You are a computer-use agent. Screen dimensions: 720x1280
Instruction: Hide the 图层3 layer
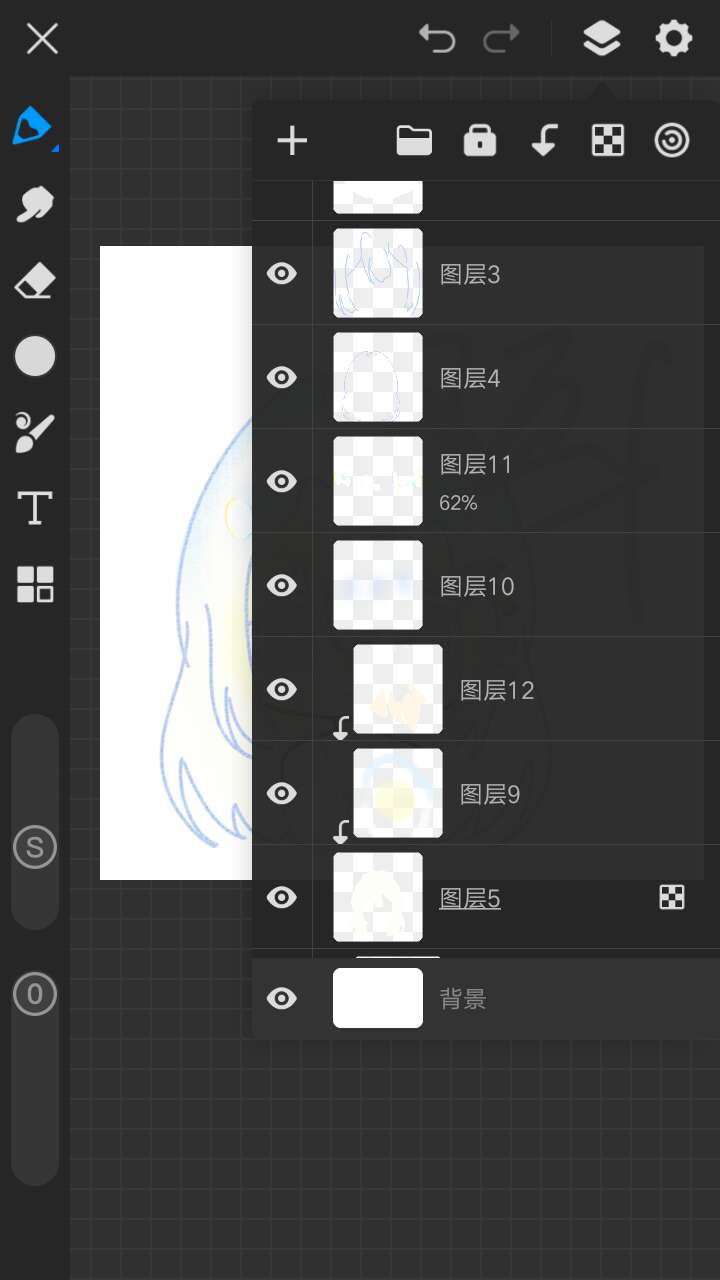(x=282, y=273)
